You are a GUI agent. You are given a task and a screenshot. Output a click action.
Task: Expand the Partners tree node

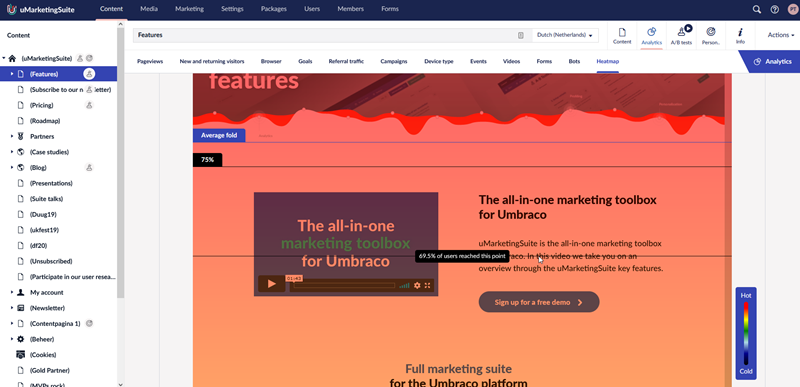[12, 136]
